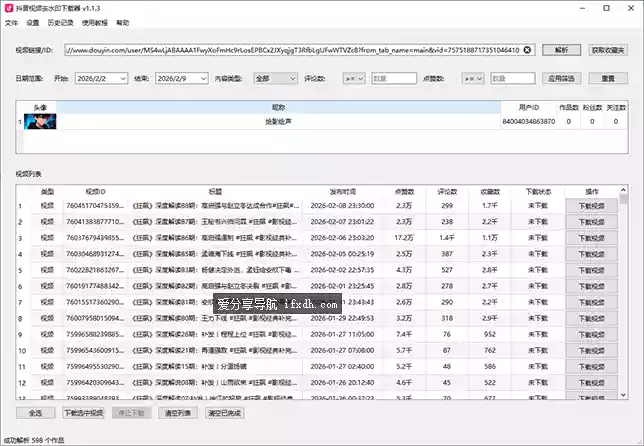Clear the video link with the X icon

[x=528, y=49]
